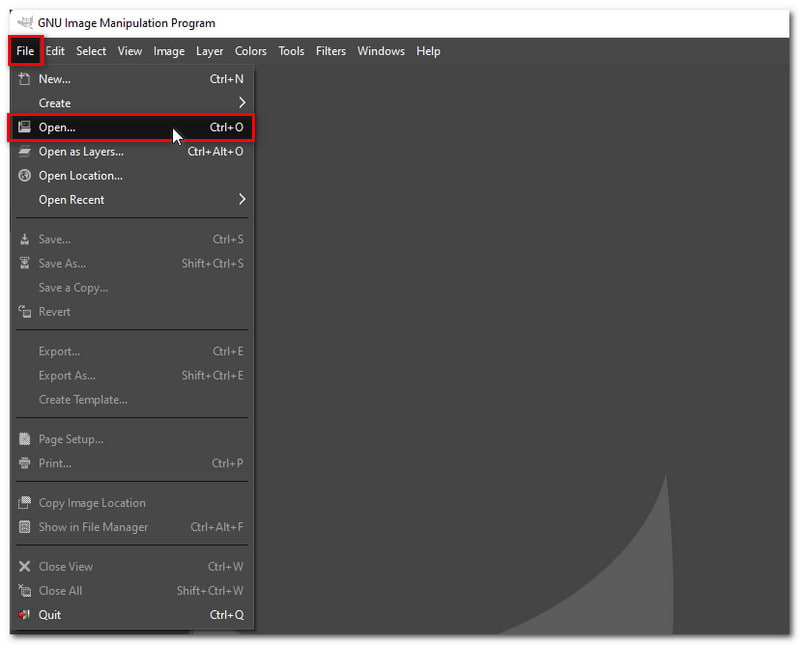The height and width of the screenshot is (645, 800).
Task: Open the Image menu
Action: point(169,51)
